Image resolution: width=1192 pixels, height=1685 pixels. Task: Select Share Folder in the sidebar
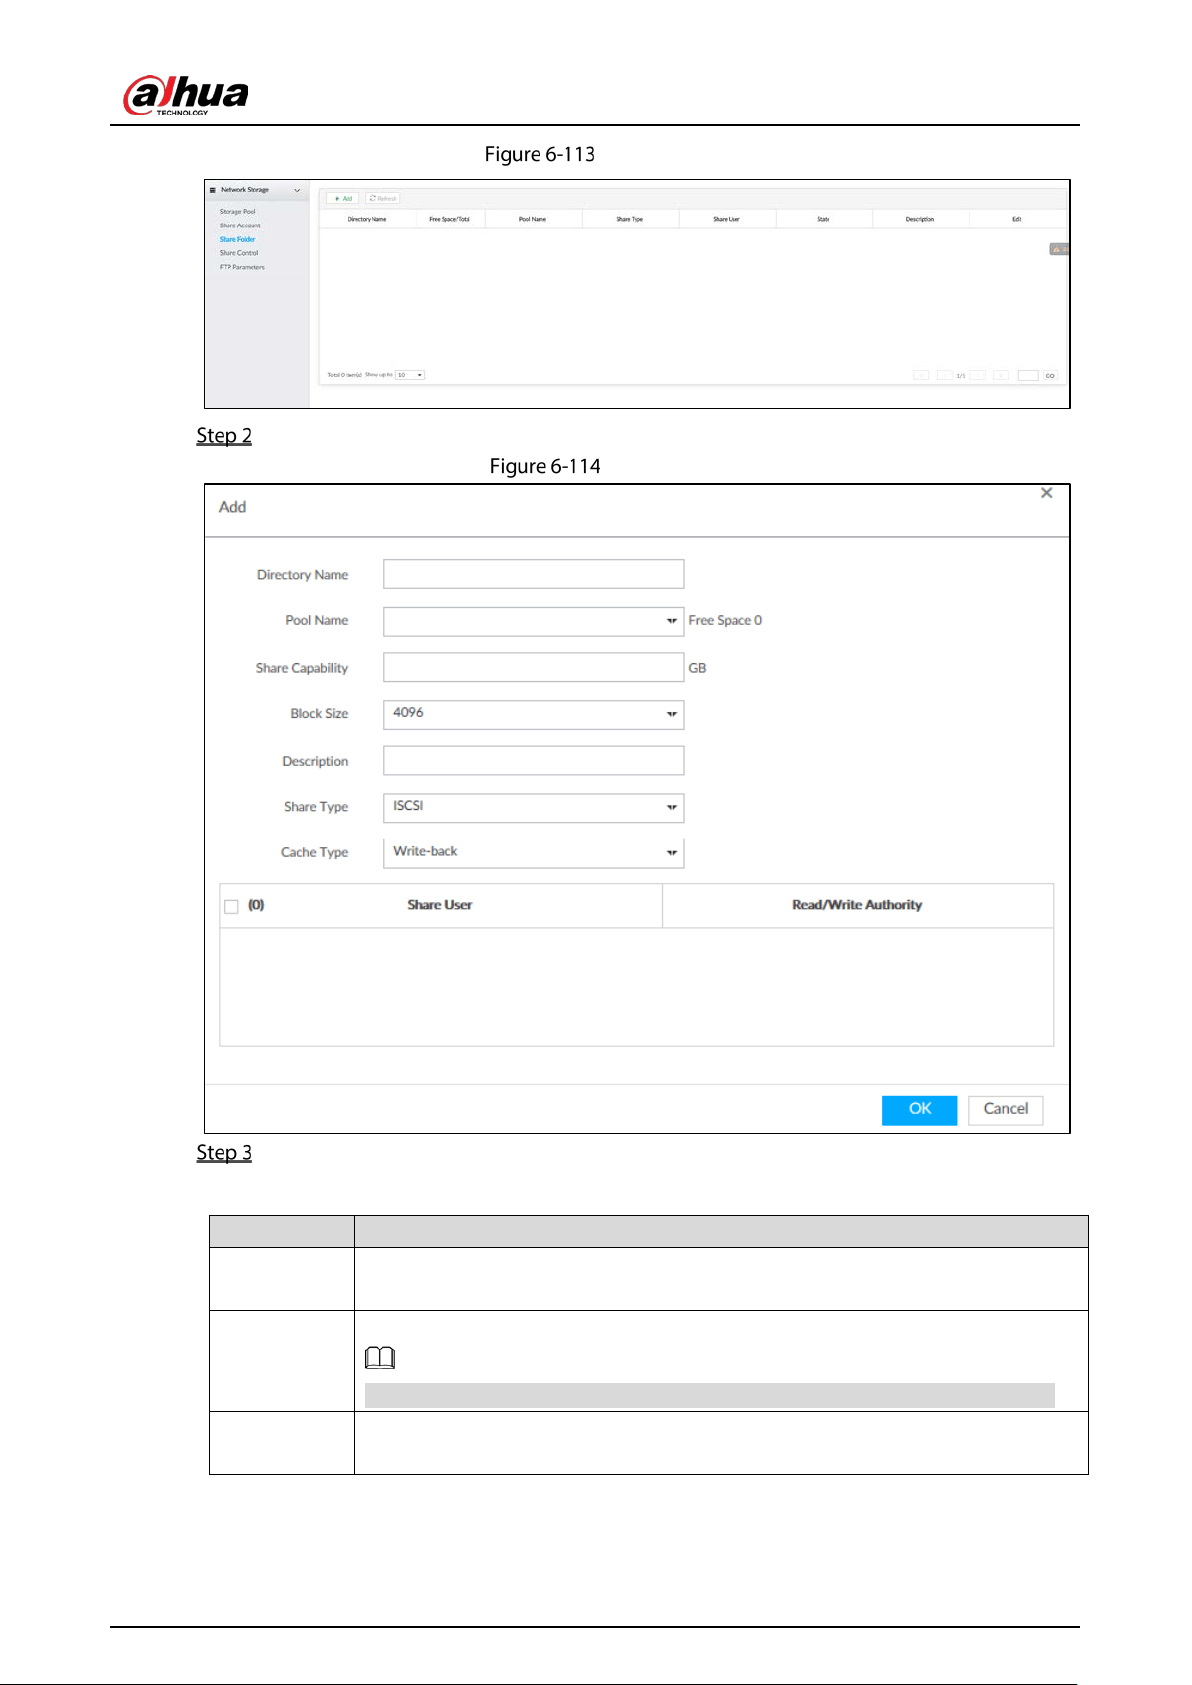pyautogui.click(x=237, y=240)
